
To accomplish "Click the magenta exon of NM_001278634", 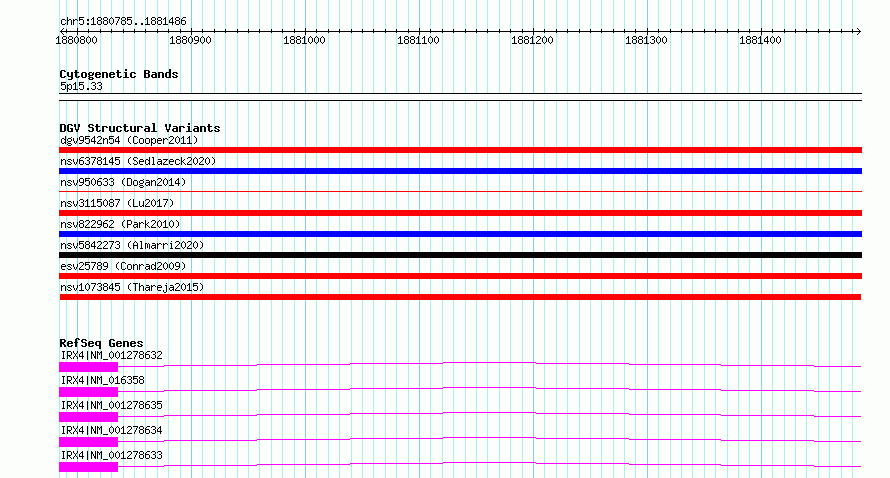I will pyautogui.click(x=89, y=442).
